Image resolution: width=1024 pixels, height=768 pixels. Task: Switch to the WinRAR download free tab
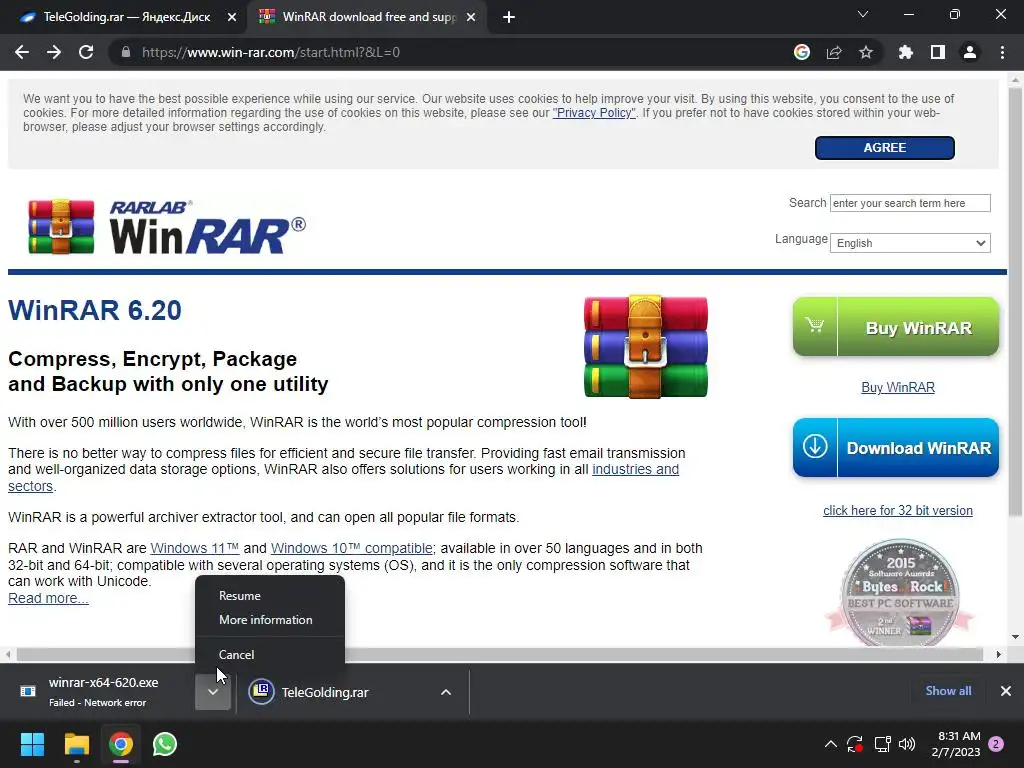point(368,17)
